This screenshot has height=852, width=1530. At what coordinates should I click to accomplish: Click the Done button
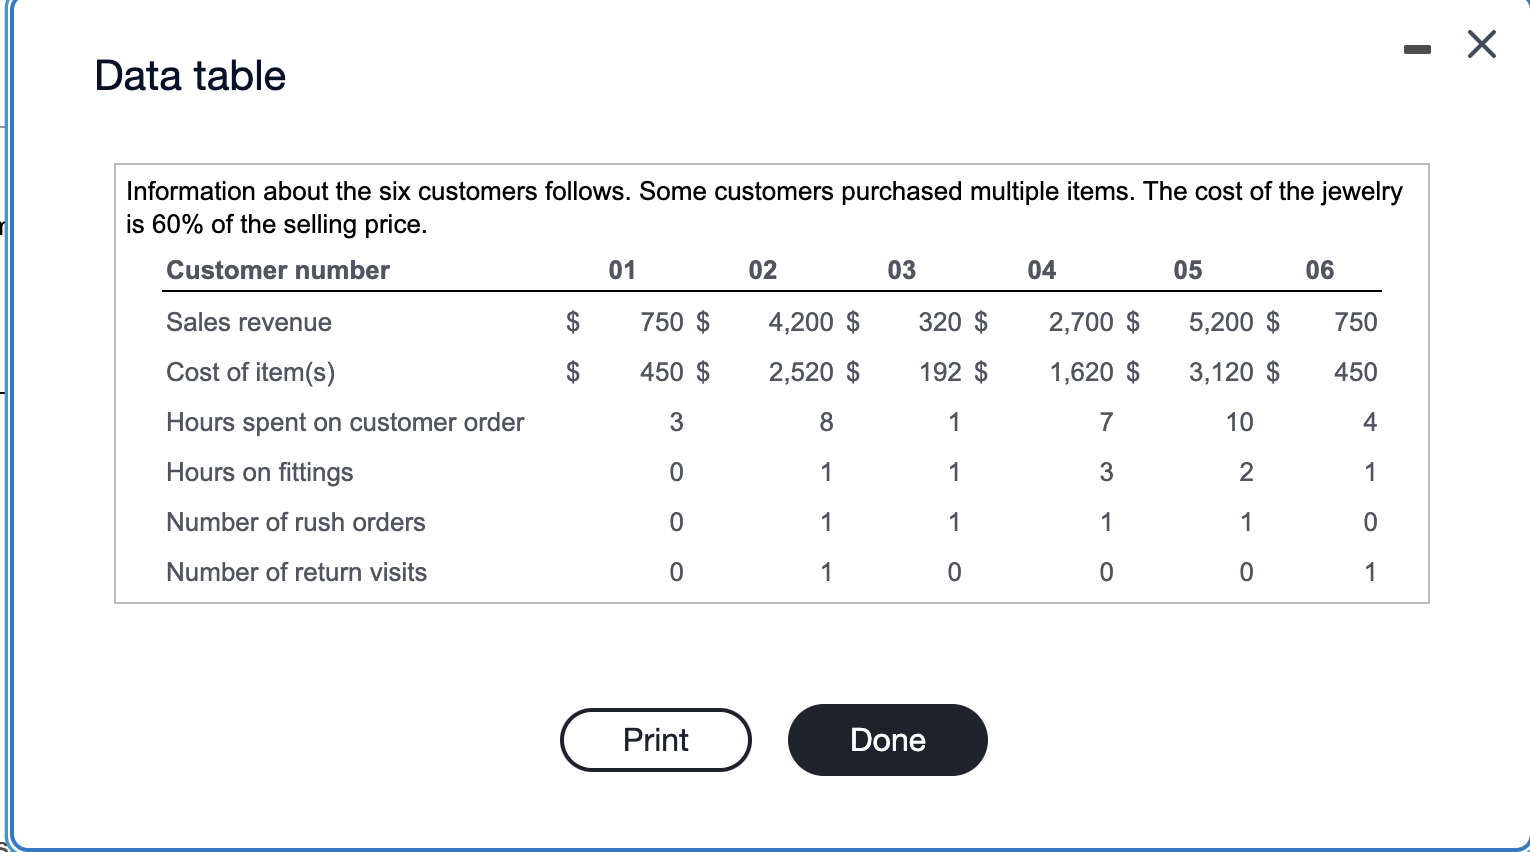(x=887, y=740)
